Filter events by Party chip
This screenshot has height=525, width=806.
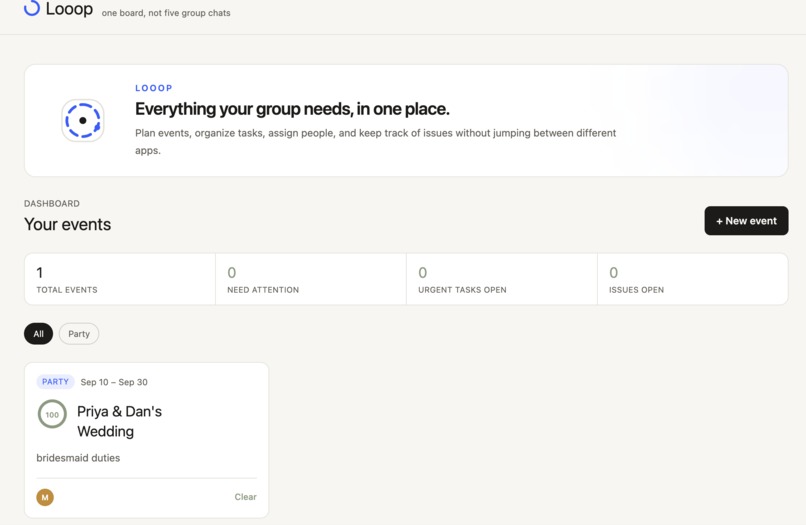pyautogui.click(x=79, y=334)
